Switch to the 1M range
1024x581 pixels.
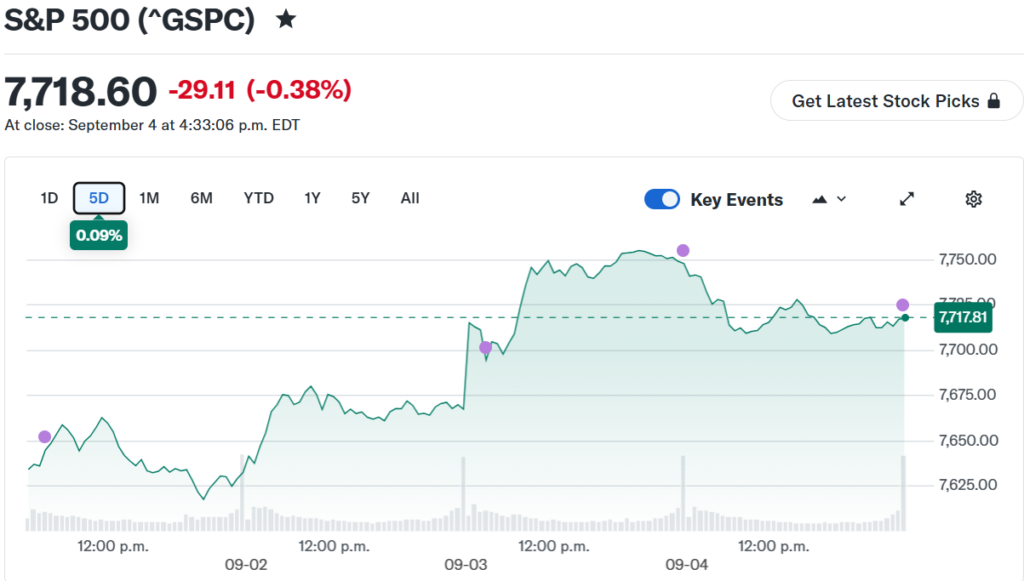149,198
